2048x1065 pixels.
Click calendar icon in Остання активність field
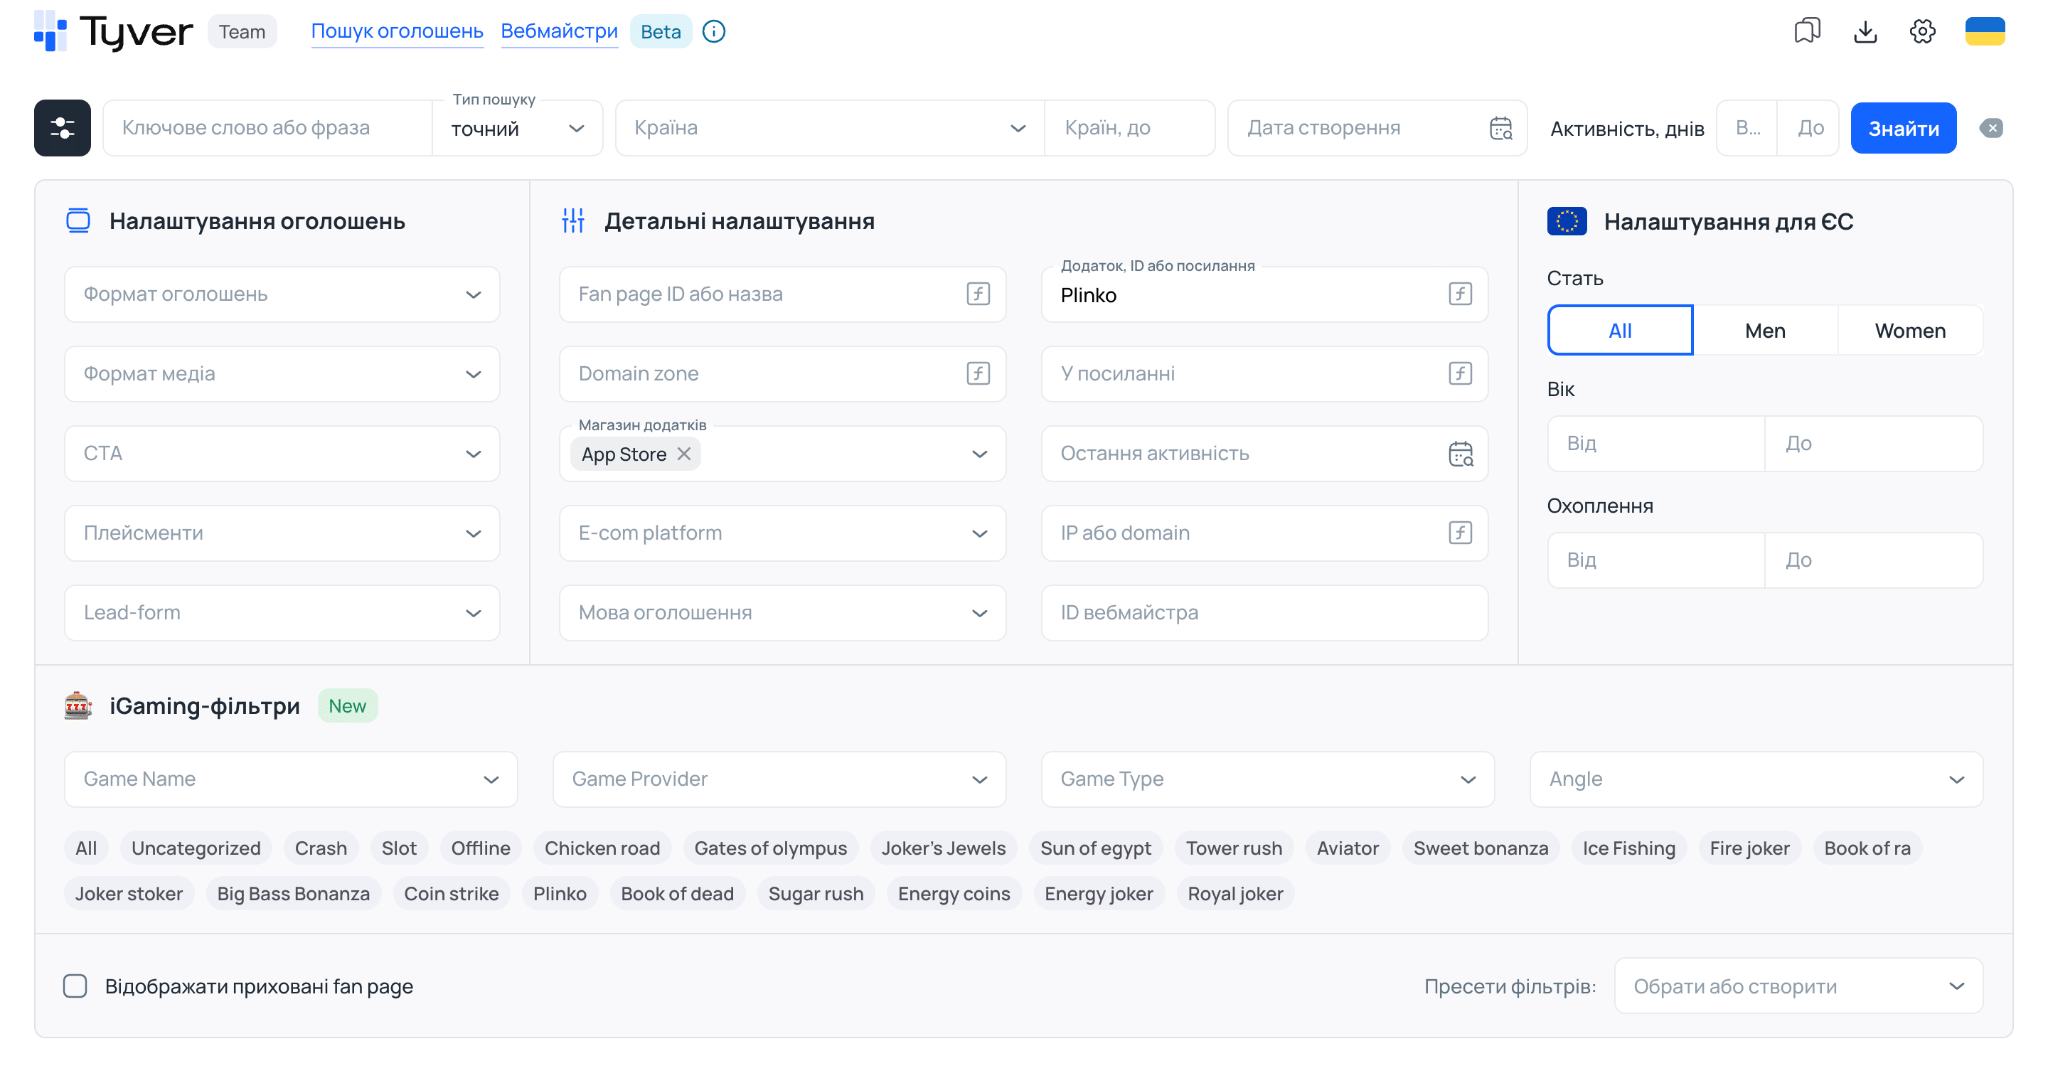coord(1461,454)
